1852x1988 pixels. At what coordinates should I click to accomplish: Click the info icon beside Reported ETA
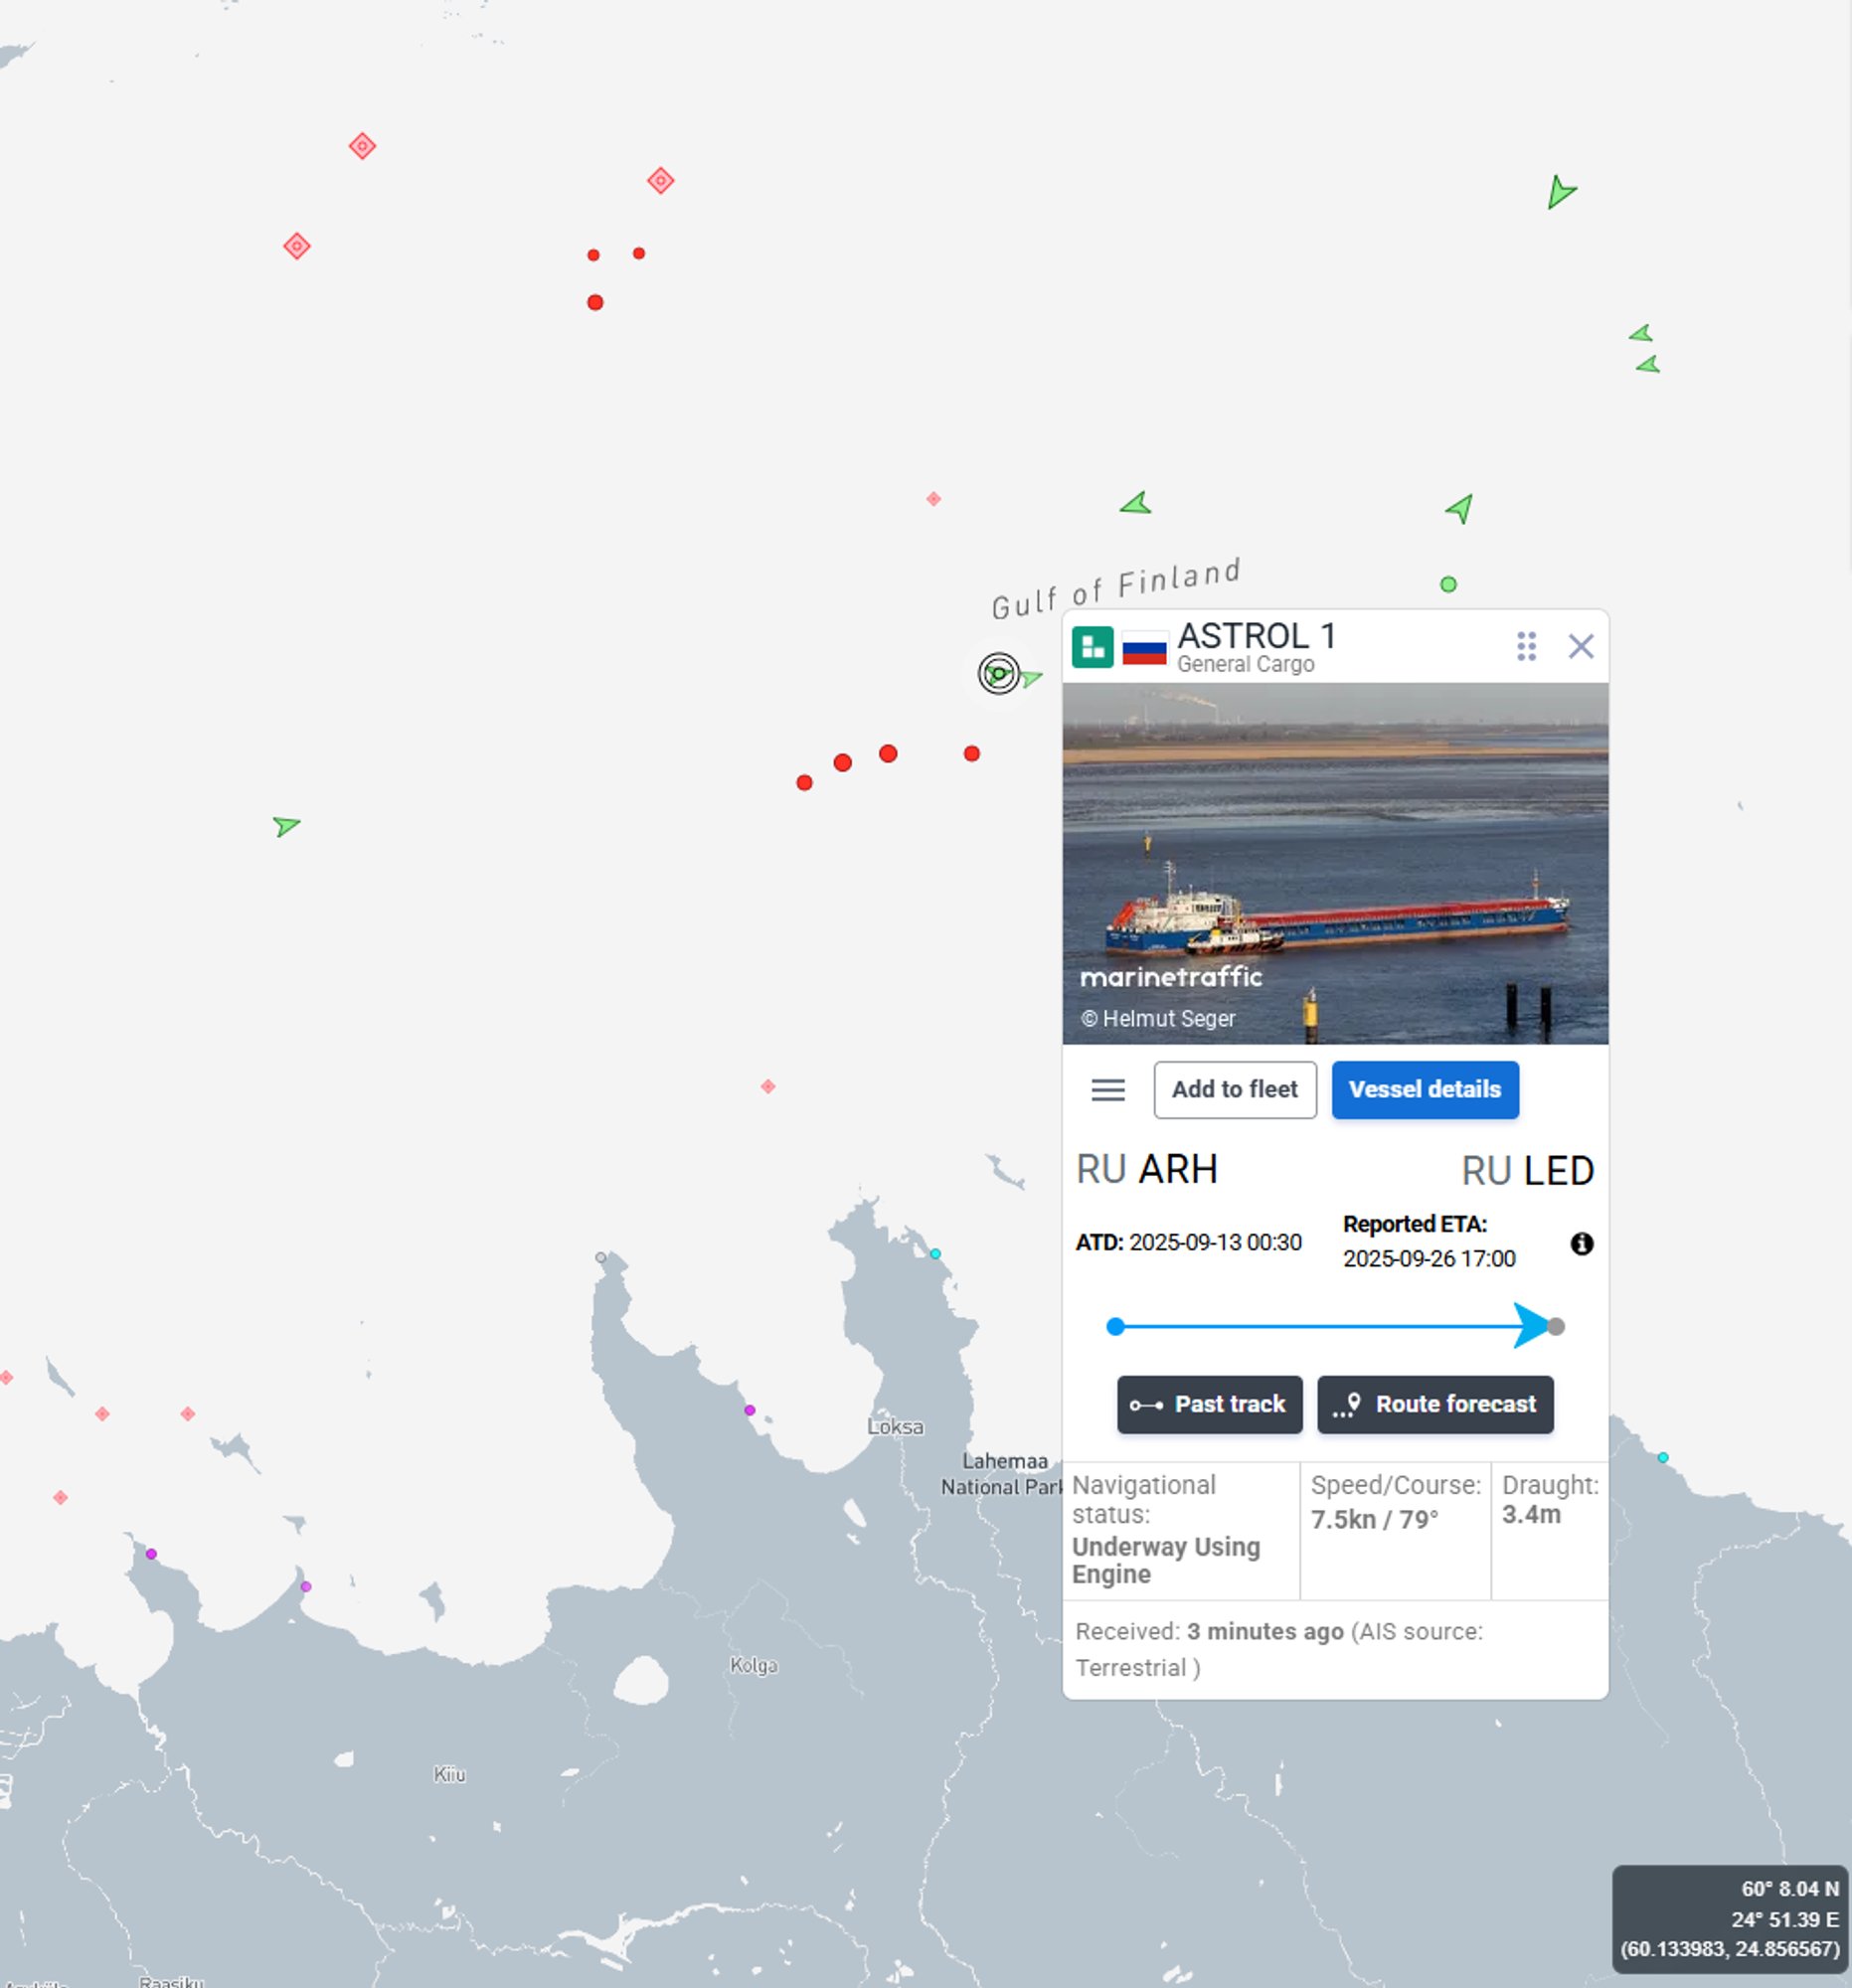point(1581,1243)
